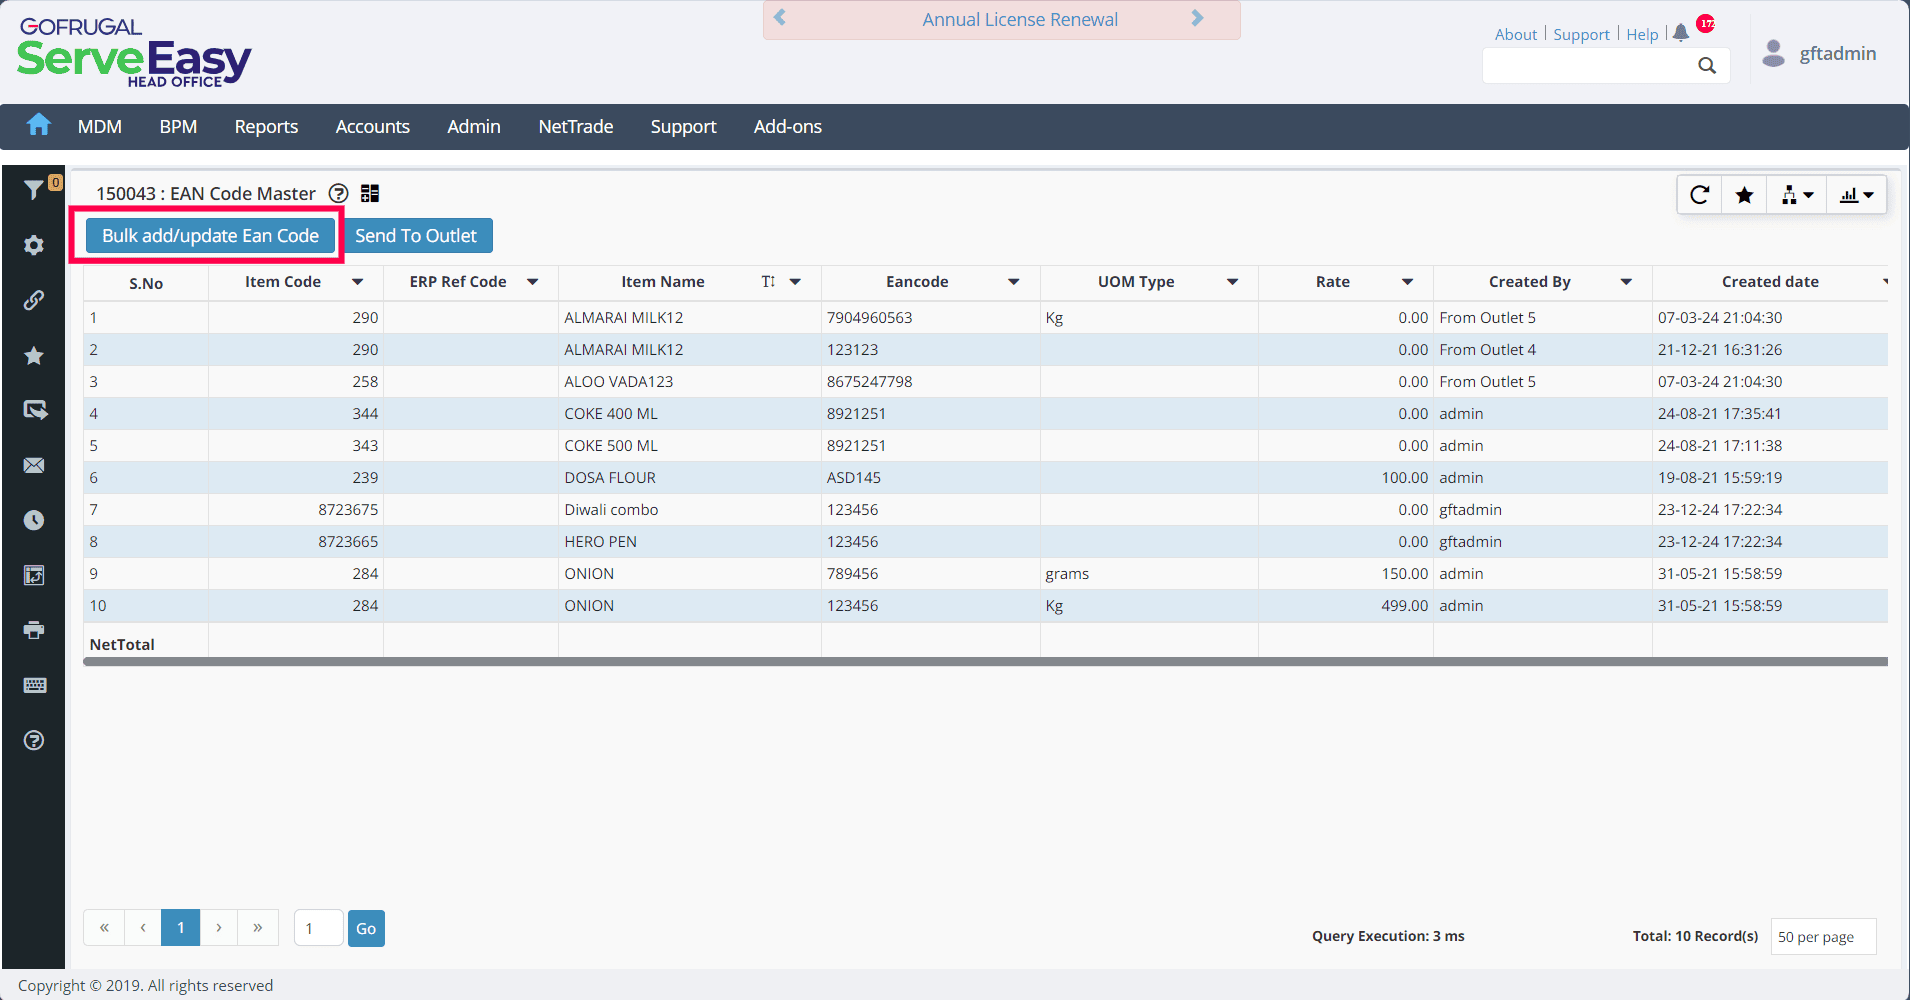Show next banner with right arrow
The width and height of the screenshot is (1910, 1000).
pos(1197,18)
